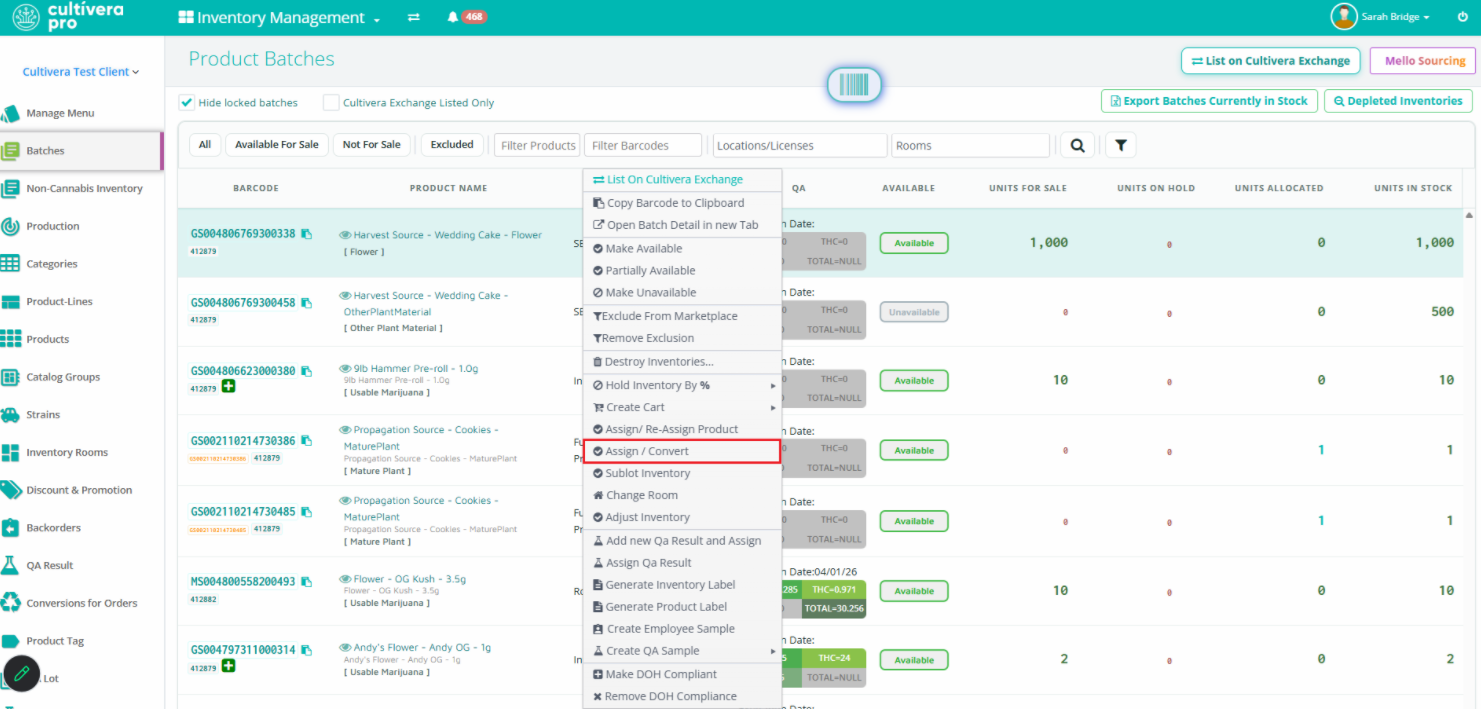Uncheck Hide locked batches checkbox
Viewport: 1481px width, 709px height.
tap(186, 102)
